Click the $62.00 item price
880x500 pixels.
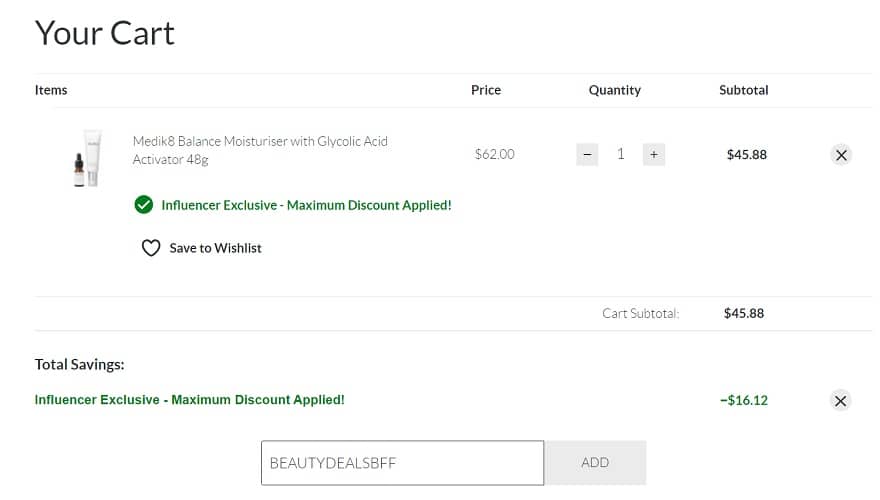pyautogui.click(x=494, y=154)
